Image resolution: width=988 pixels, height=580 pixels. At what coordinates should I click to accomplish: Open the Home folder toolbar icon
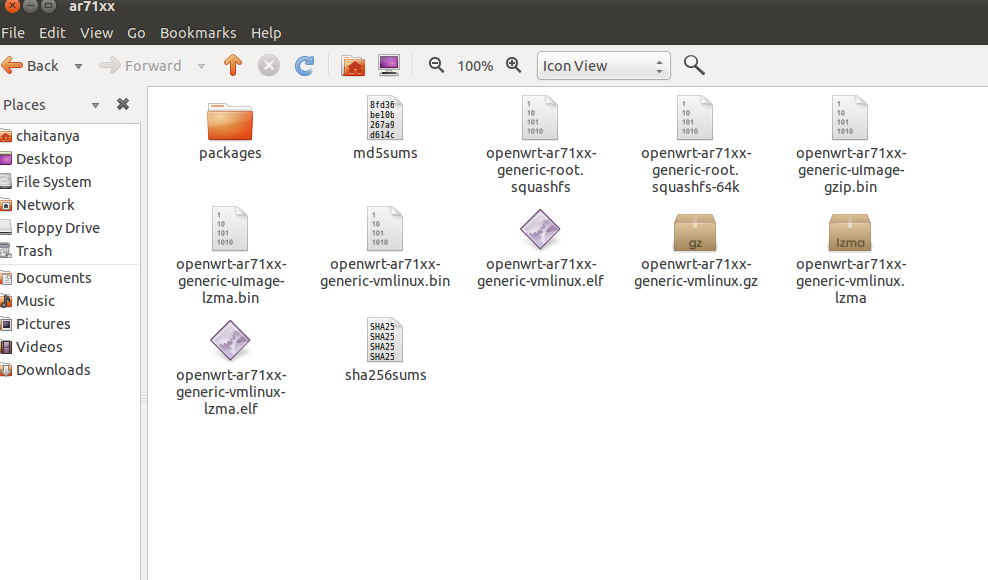click(x=353, y=66)
